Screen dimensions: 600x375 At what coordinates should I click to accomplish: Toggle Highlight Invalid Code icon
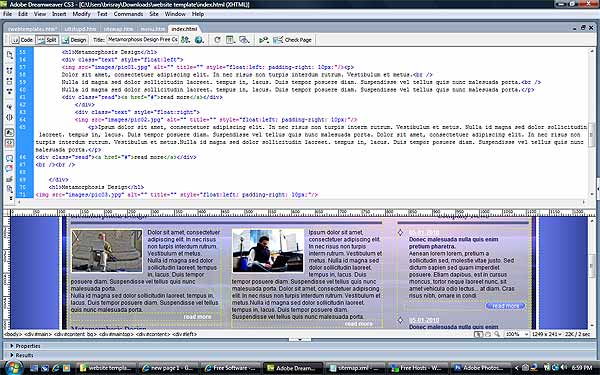coord(10,143)
